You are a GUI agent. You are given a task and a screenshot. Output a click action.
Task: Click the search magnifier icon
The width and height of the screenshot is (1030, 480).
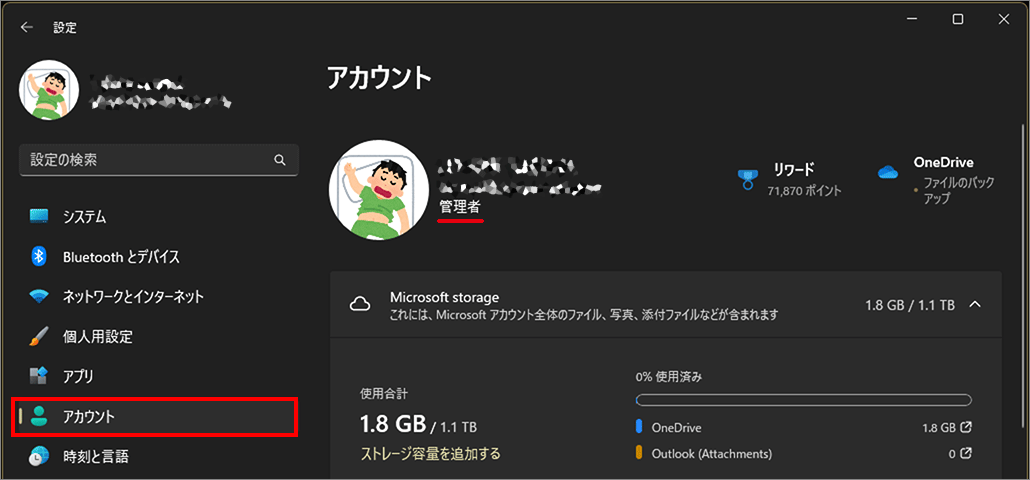[x=280, y=160]
